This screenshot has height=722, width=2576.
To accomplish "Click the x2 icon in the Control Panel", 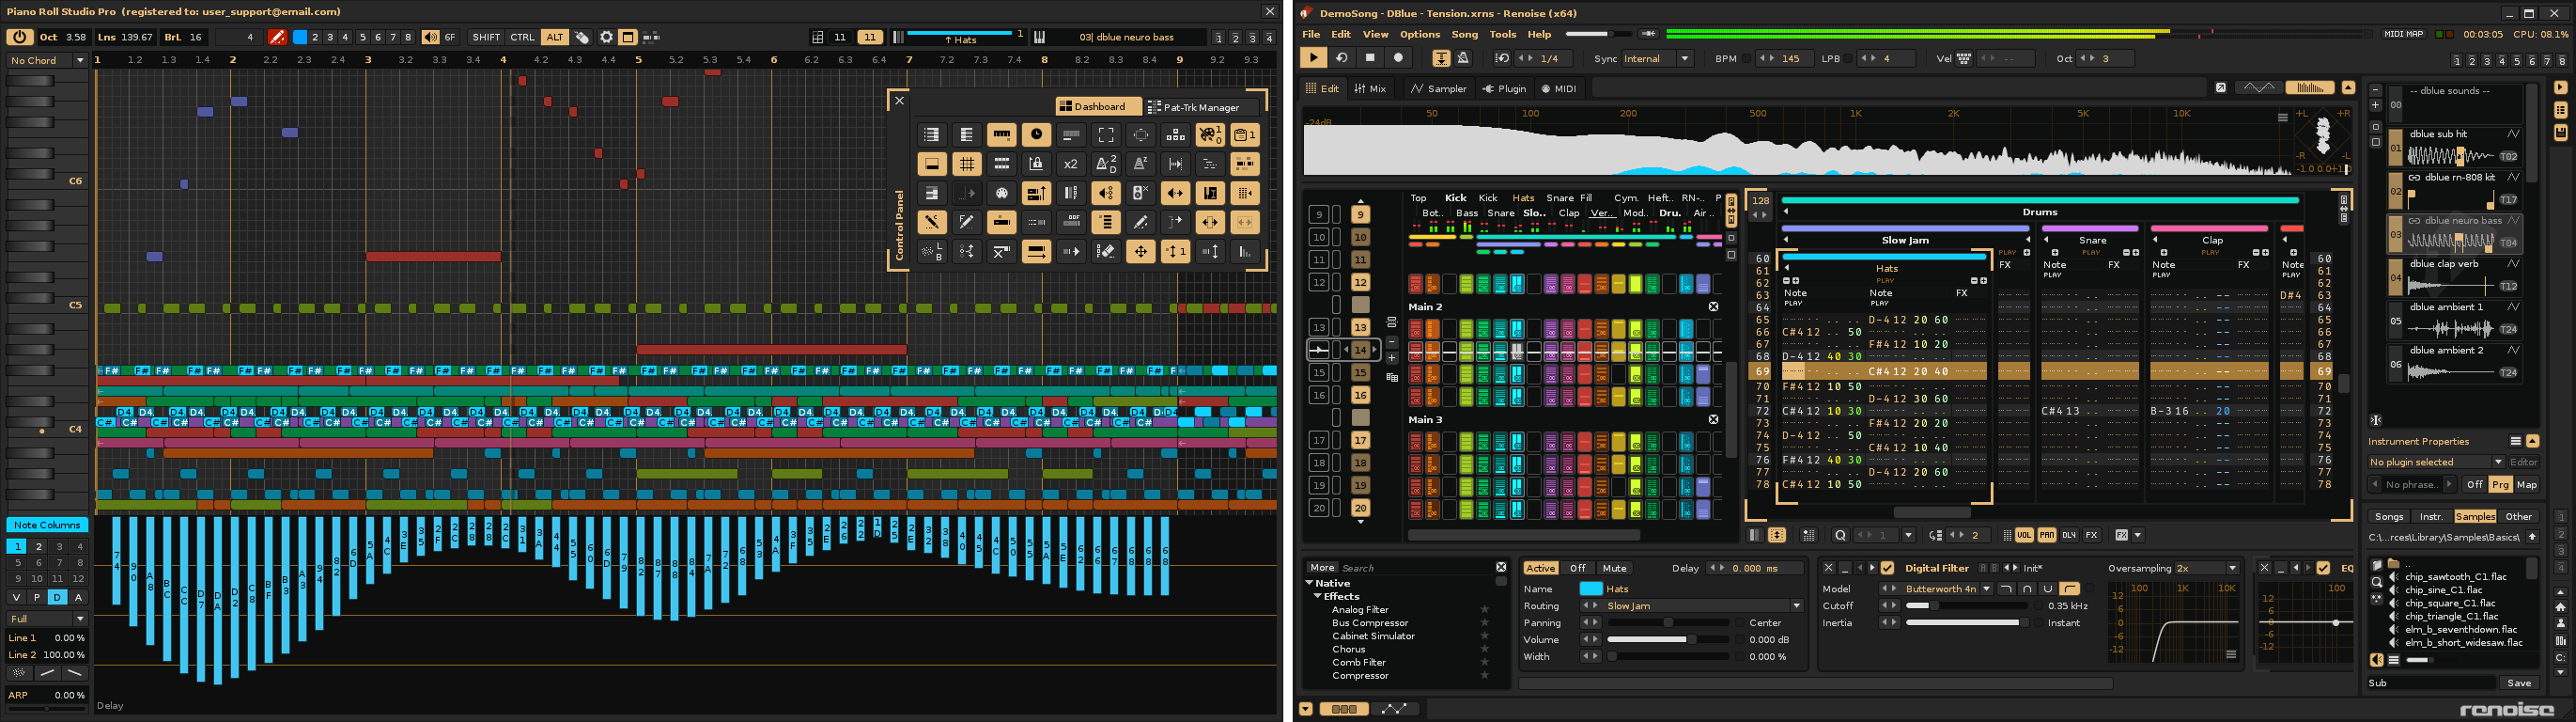I will pyautogui.click(x=1071, y=164).
